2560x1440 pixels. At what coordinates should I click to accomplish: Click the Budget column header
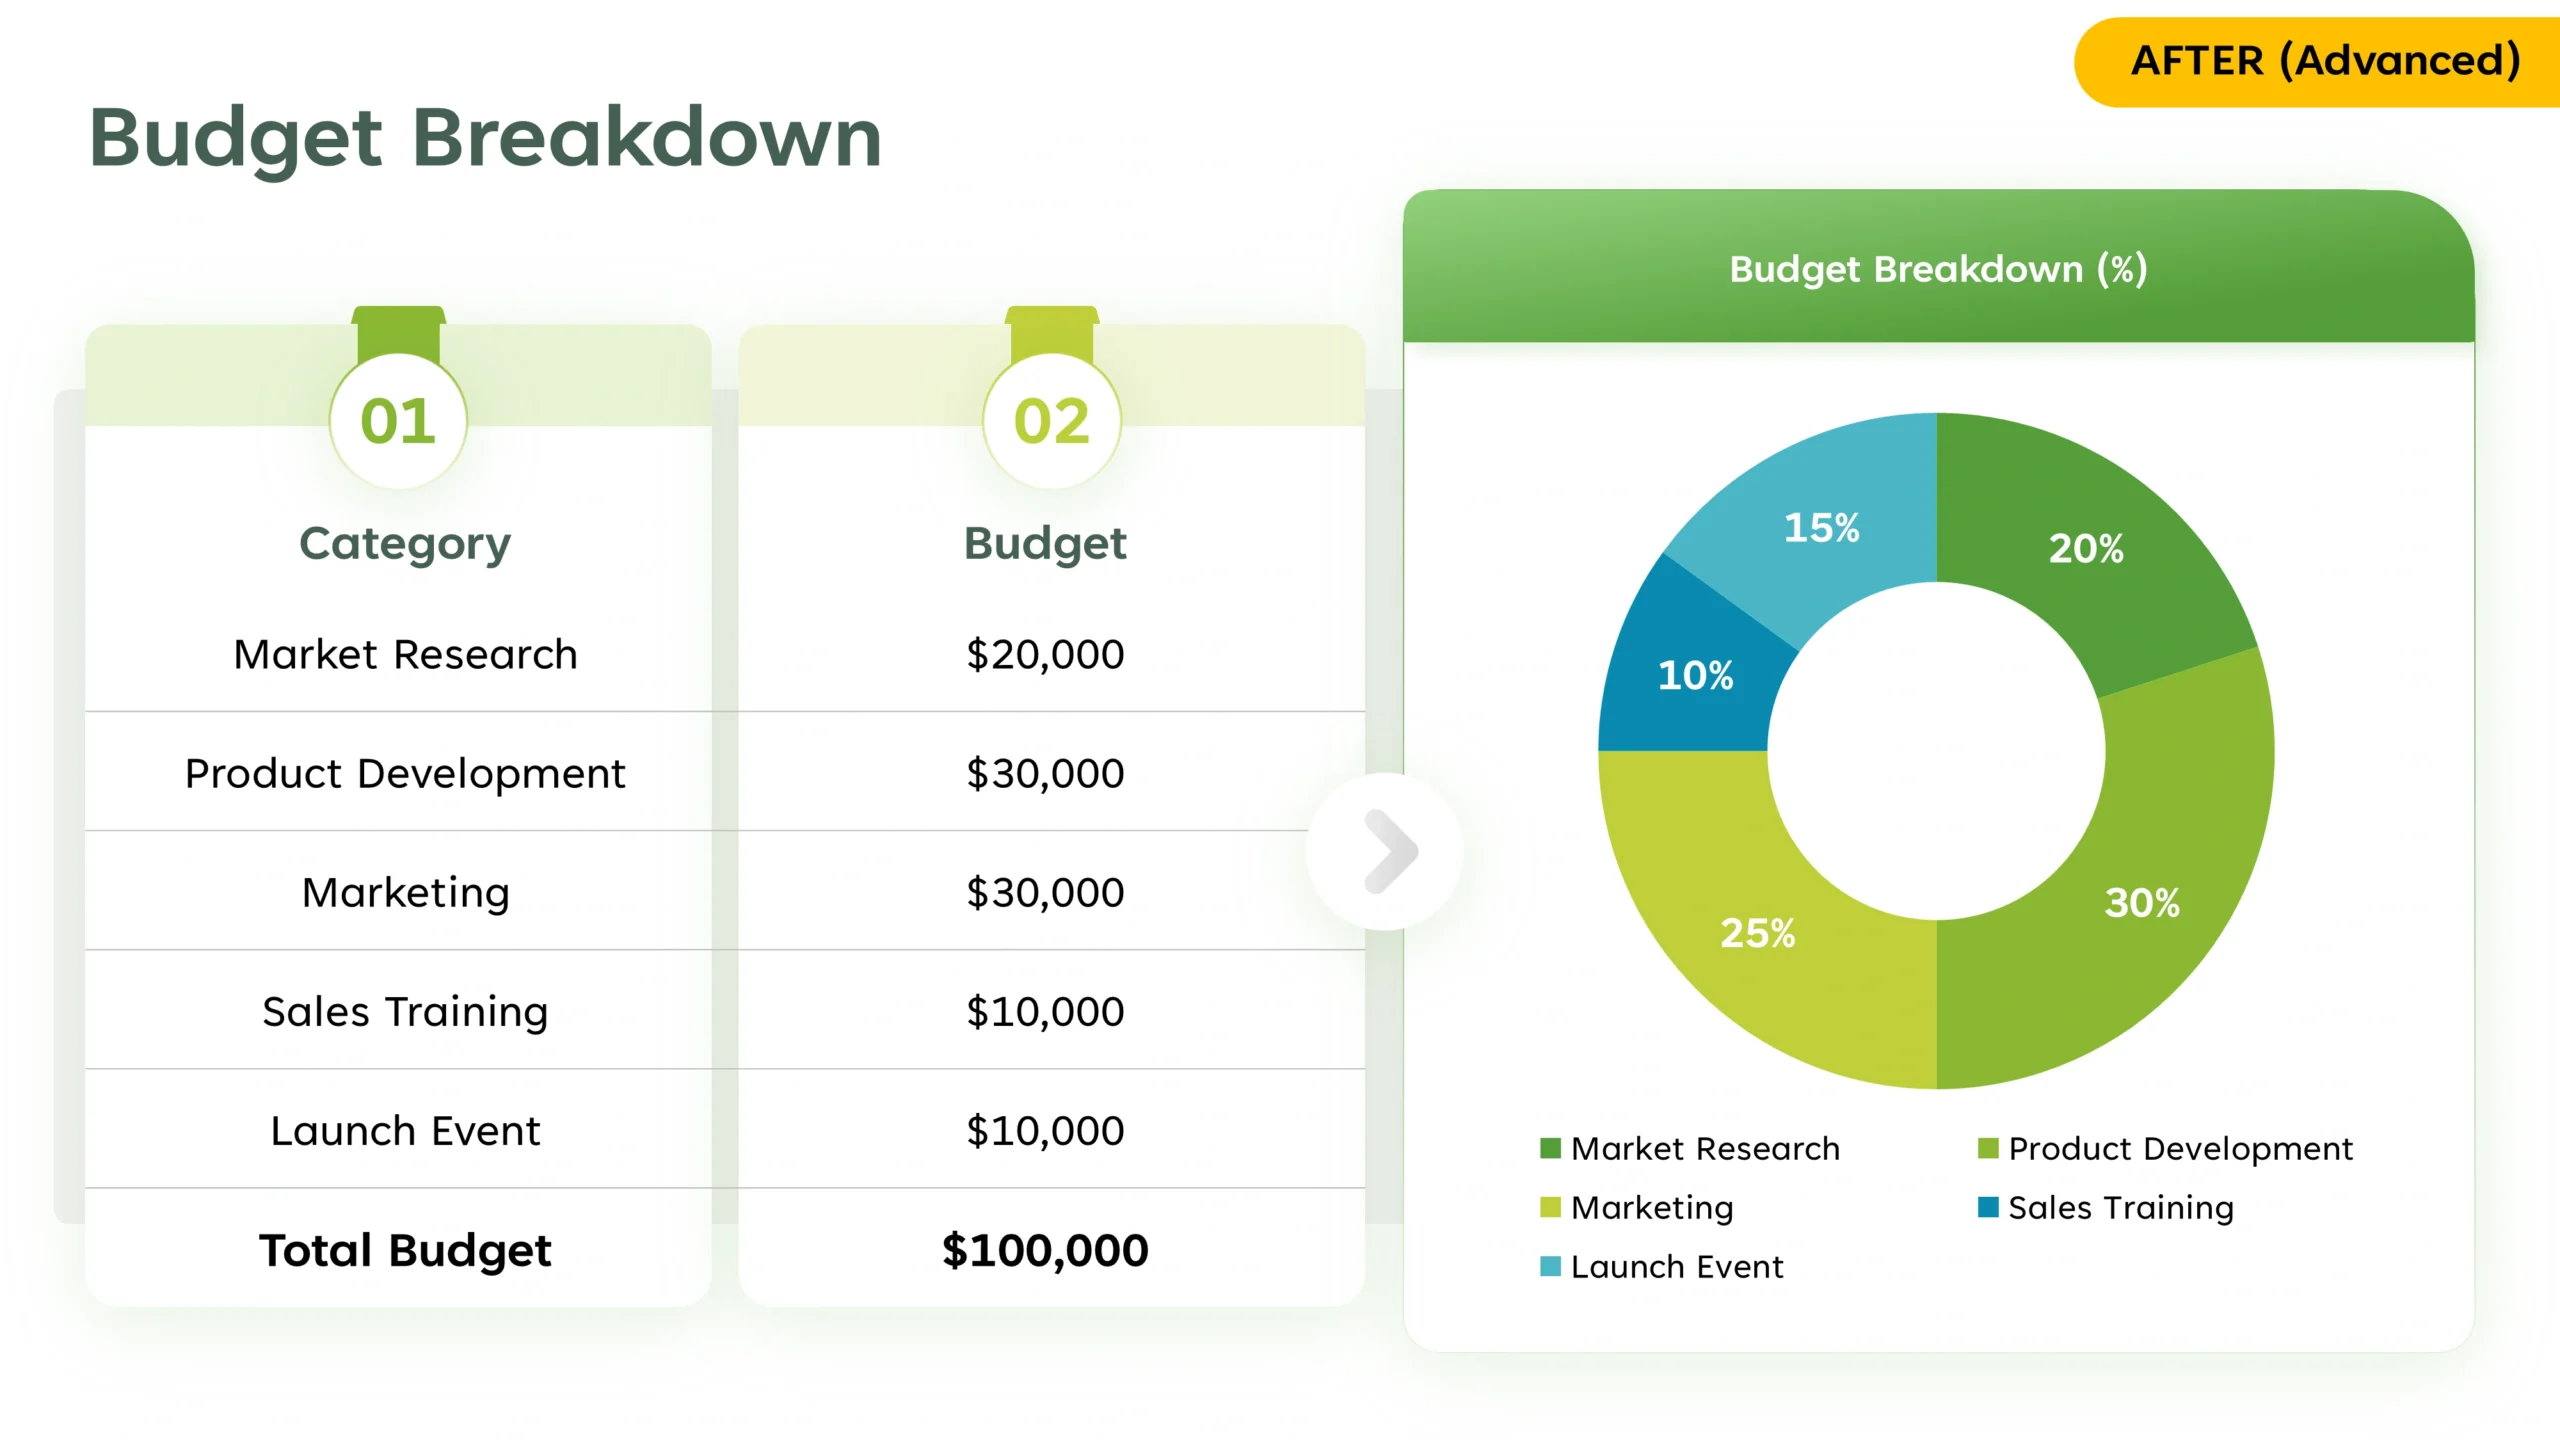click(1045, 543)
